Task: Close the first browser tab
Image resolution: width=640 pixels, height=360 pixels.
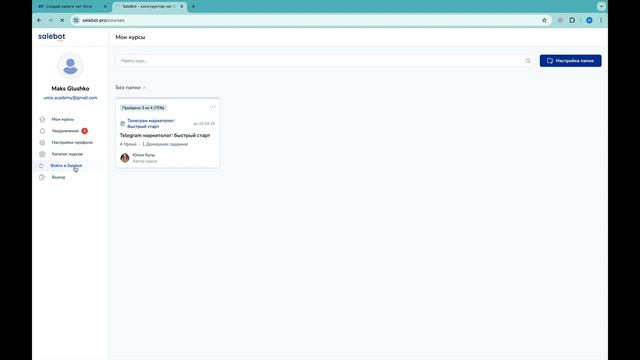Action: click(105, 7)
